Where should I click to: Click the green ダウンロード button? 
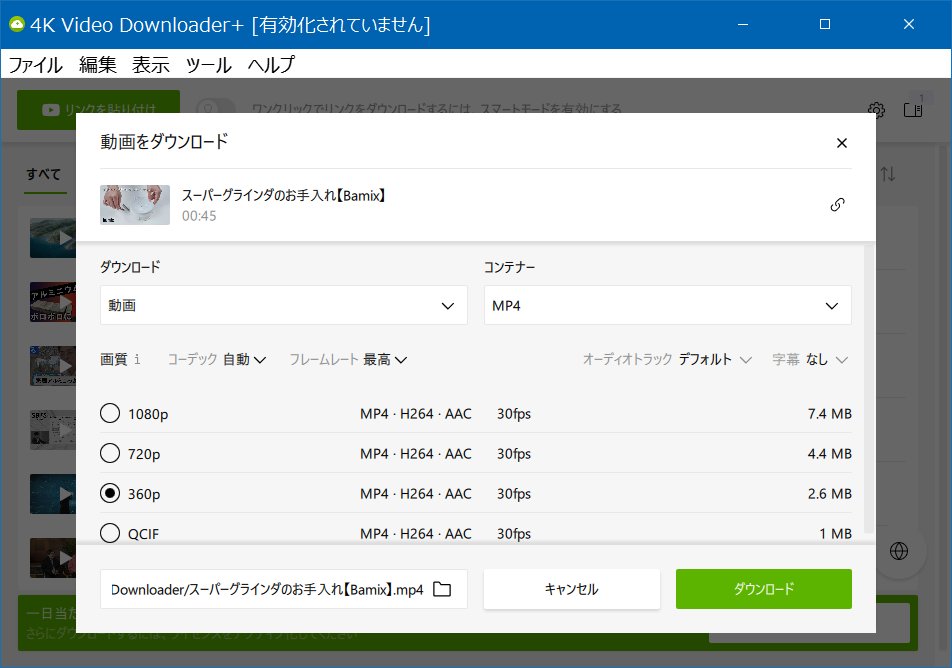(763, 589)
